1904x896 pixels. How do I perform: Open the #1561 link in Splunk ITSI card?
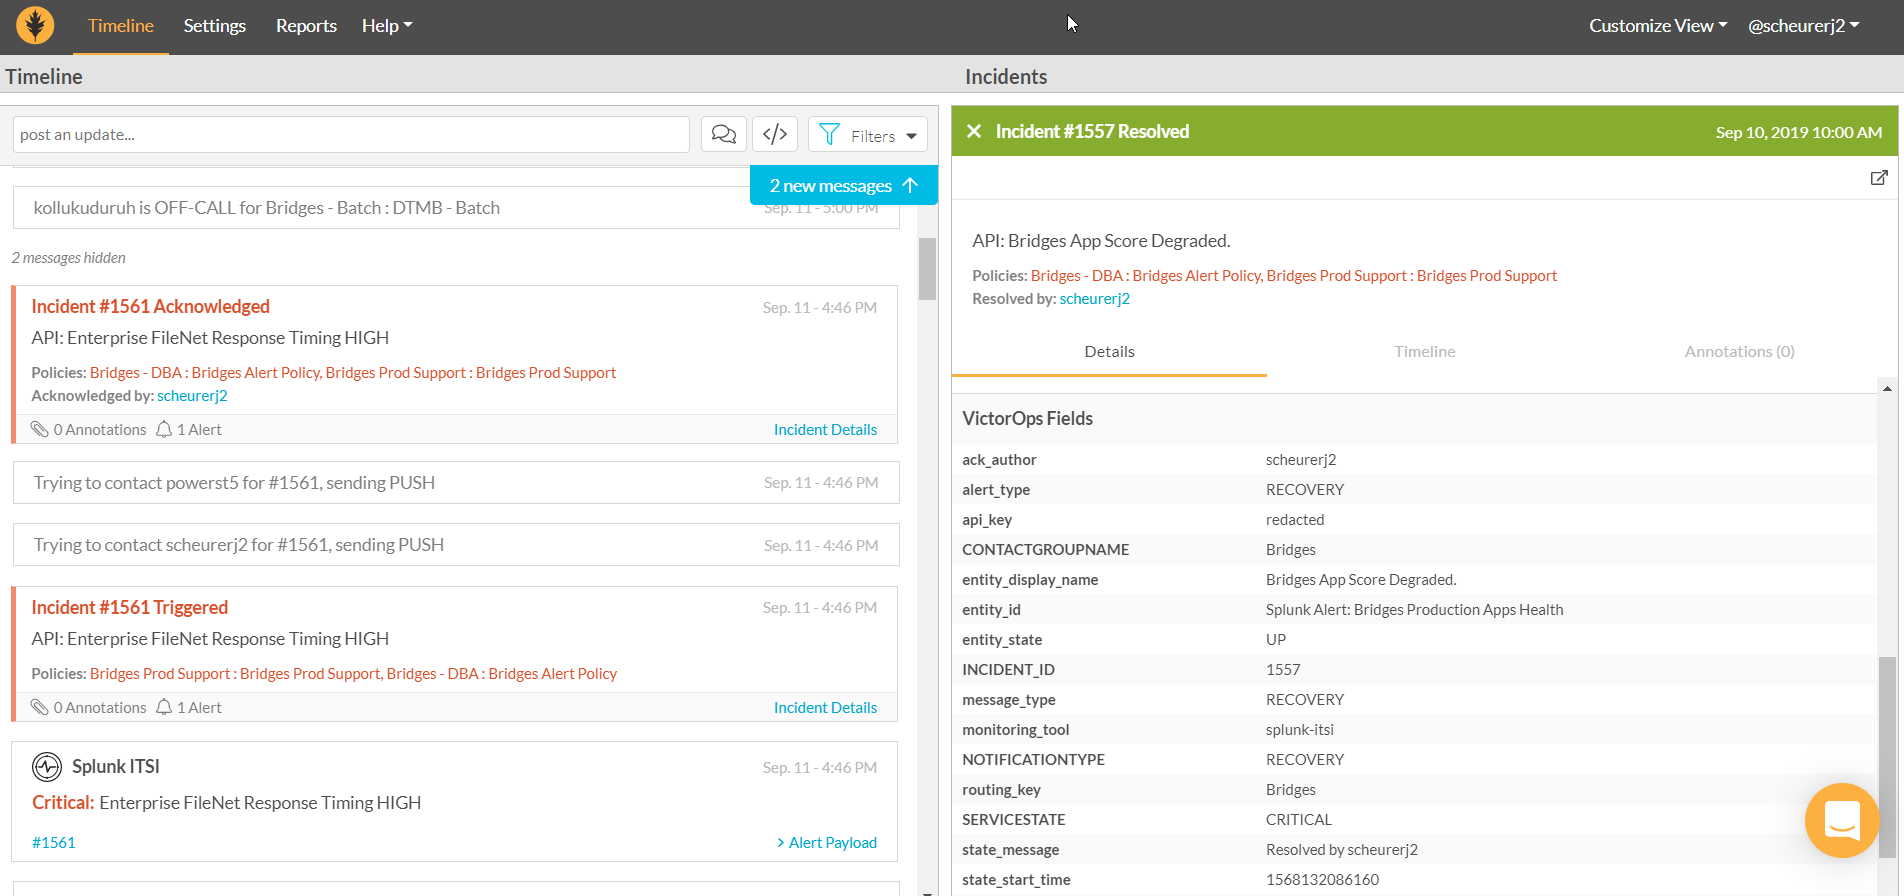(54, 842)
